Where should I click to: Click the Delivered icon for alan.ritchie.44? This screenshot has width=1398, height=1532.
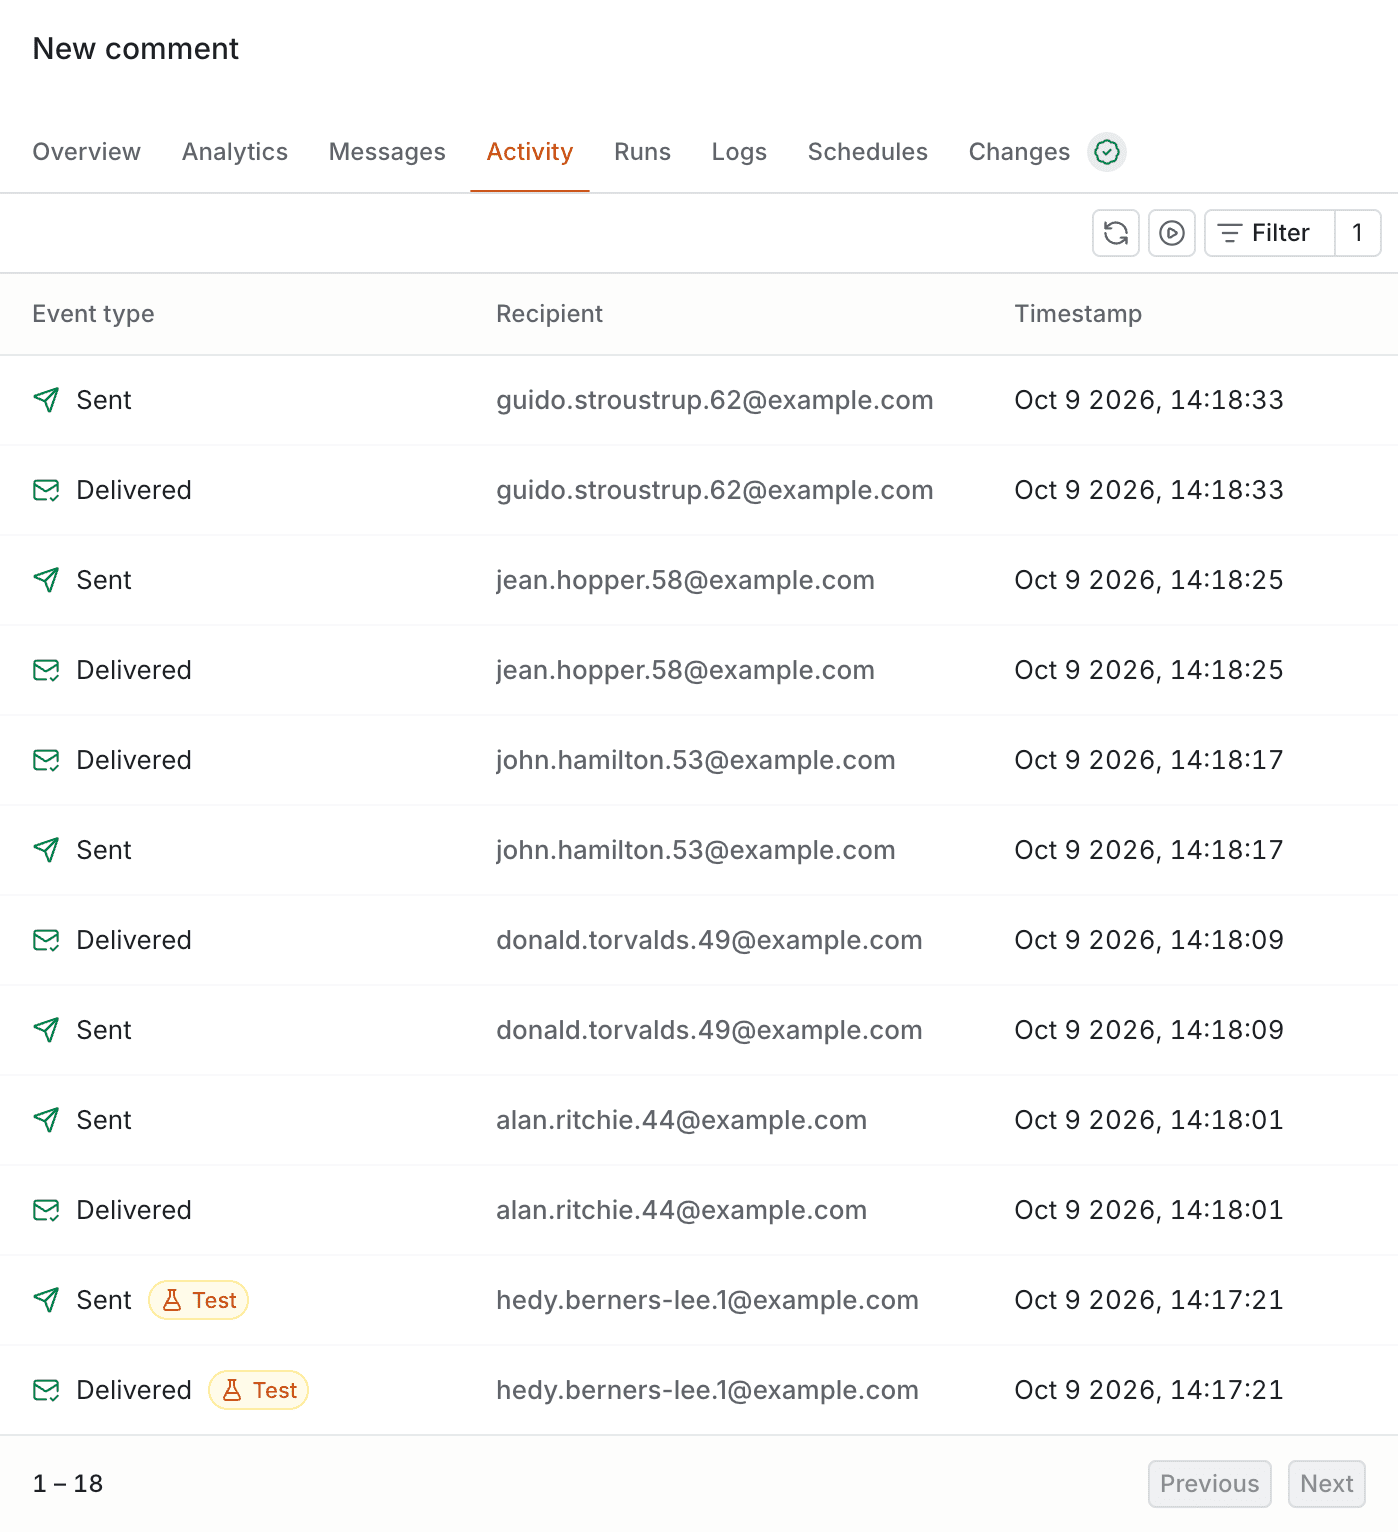46,1210
